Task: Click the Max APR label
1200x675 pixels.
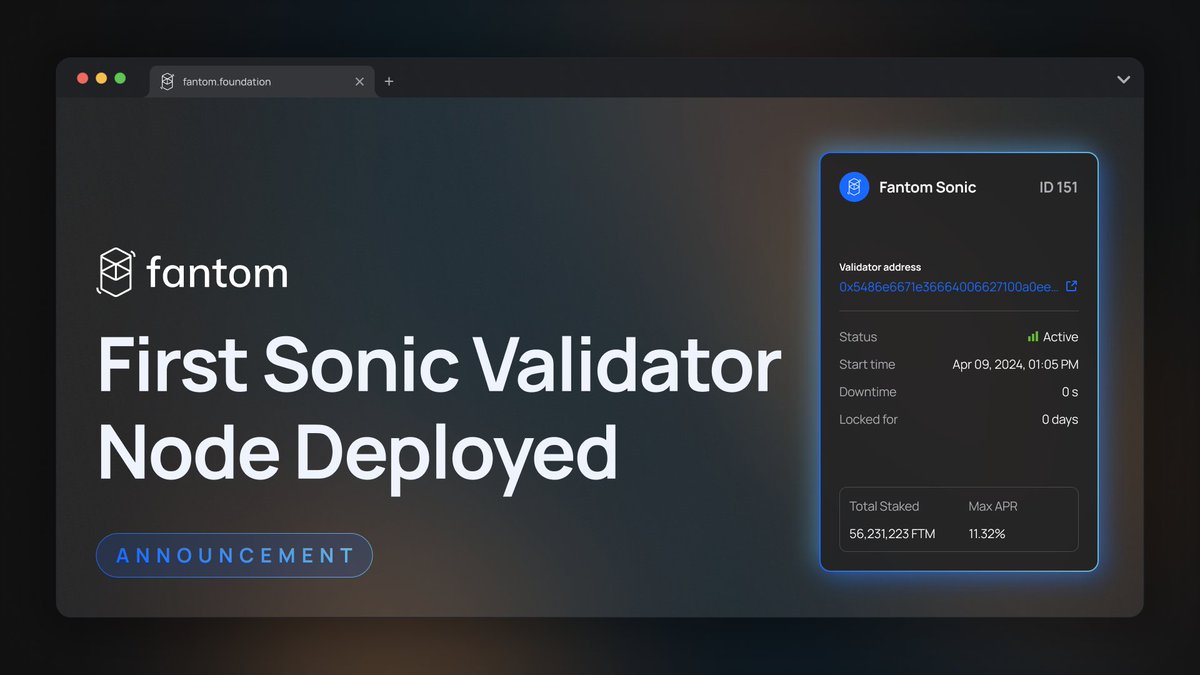Action: (x=993, y=506)
